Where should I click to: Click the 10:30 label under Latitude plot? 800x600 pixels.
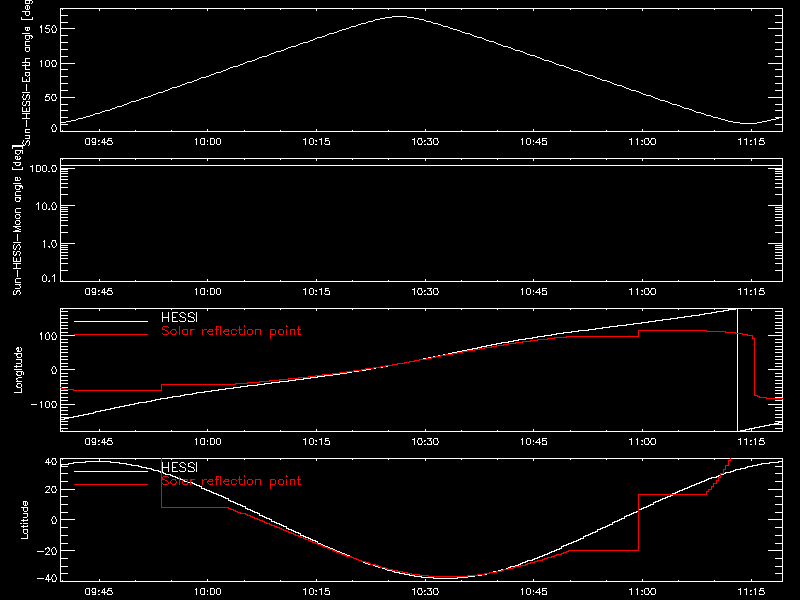425,592
